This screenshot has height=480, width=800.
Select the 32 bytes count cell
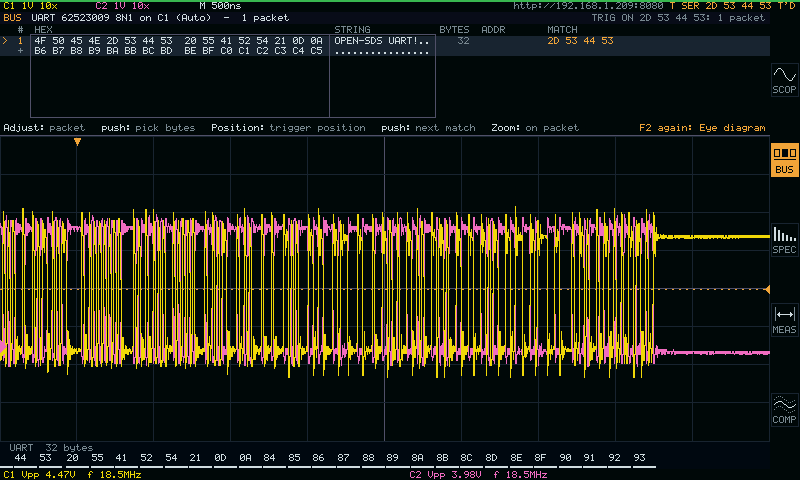(463, 40)
